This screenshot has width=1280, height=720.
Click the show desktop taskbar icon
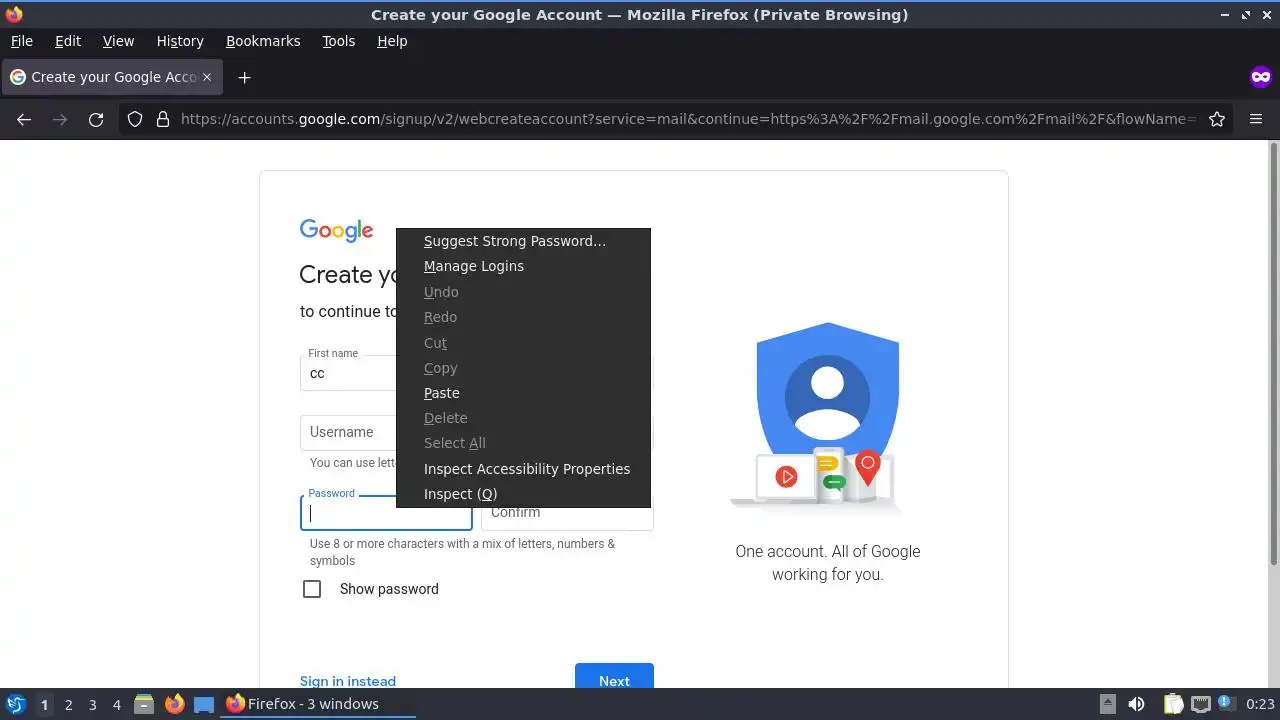tap(204, 704)
